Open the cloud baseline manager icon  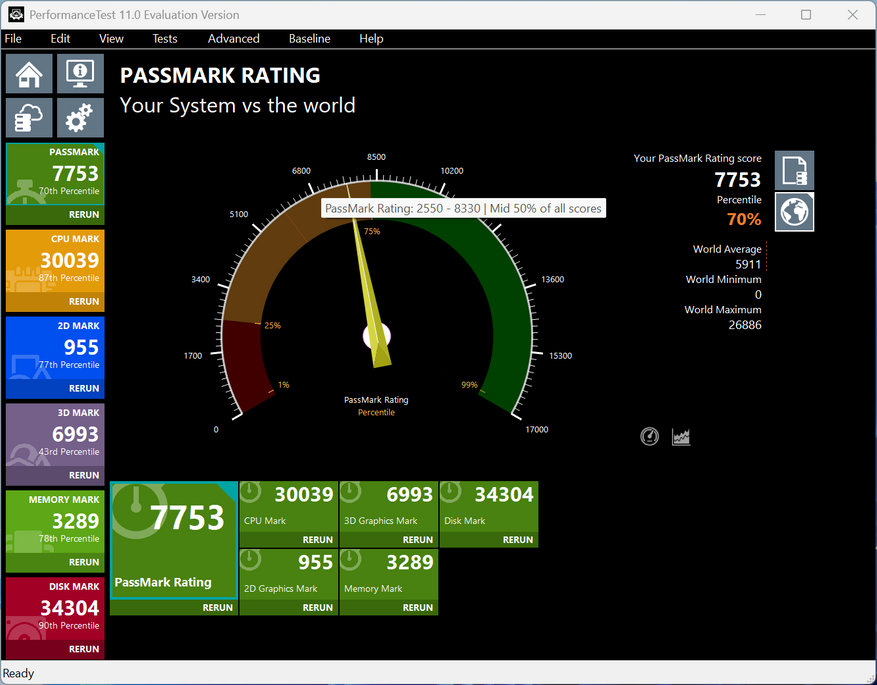tap(29, 117)
